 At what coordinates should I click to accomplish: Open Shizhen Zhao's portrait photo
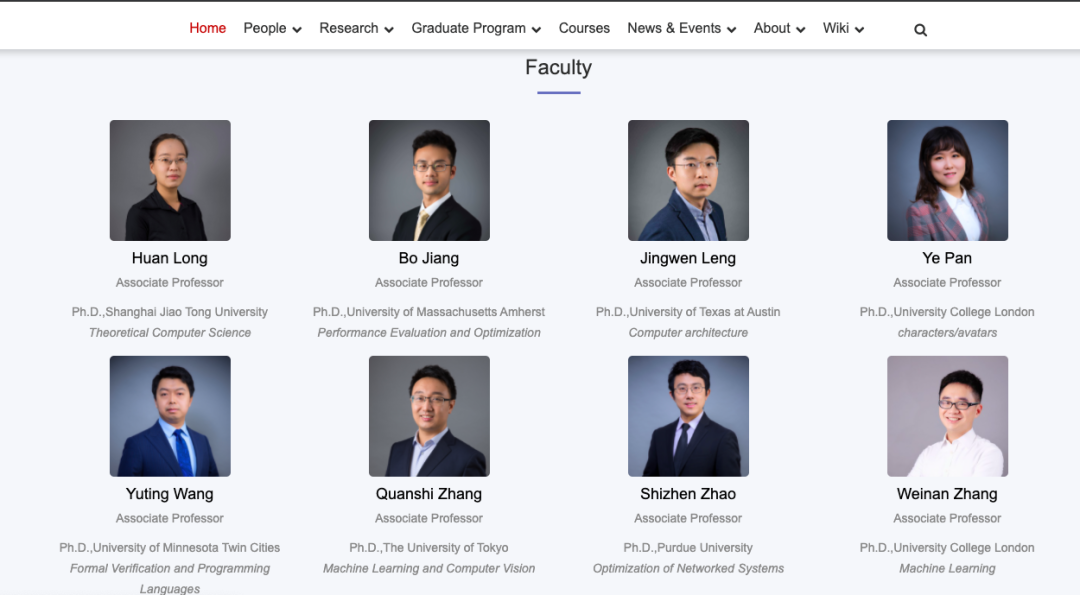(x=688, y=416)
